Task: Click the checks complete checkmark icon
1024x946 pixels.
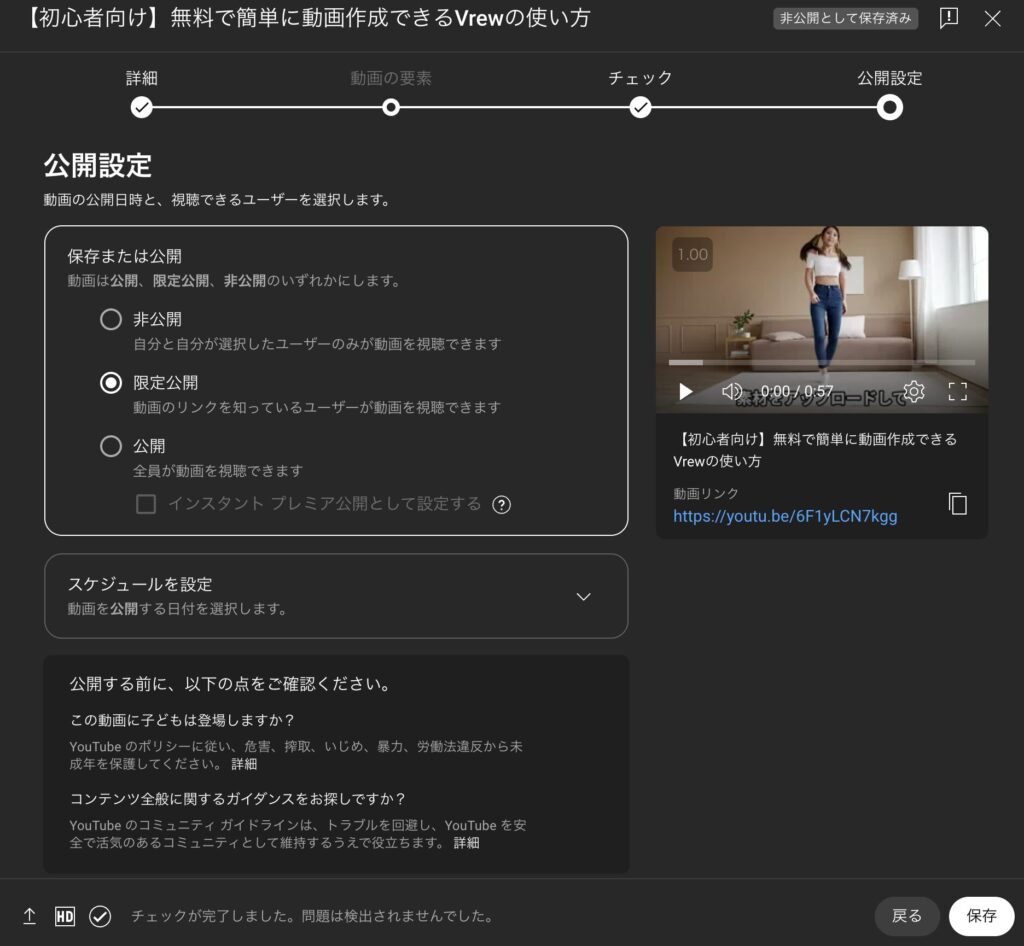Action: [100, 916]
